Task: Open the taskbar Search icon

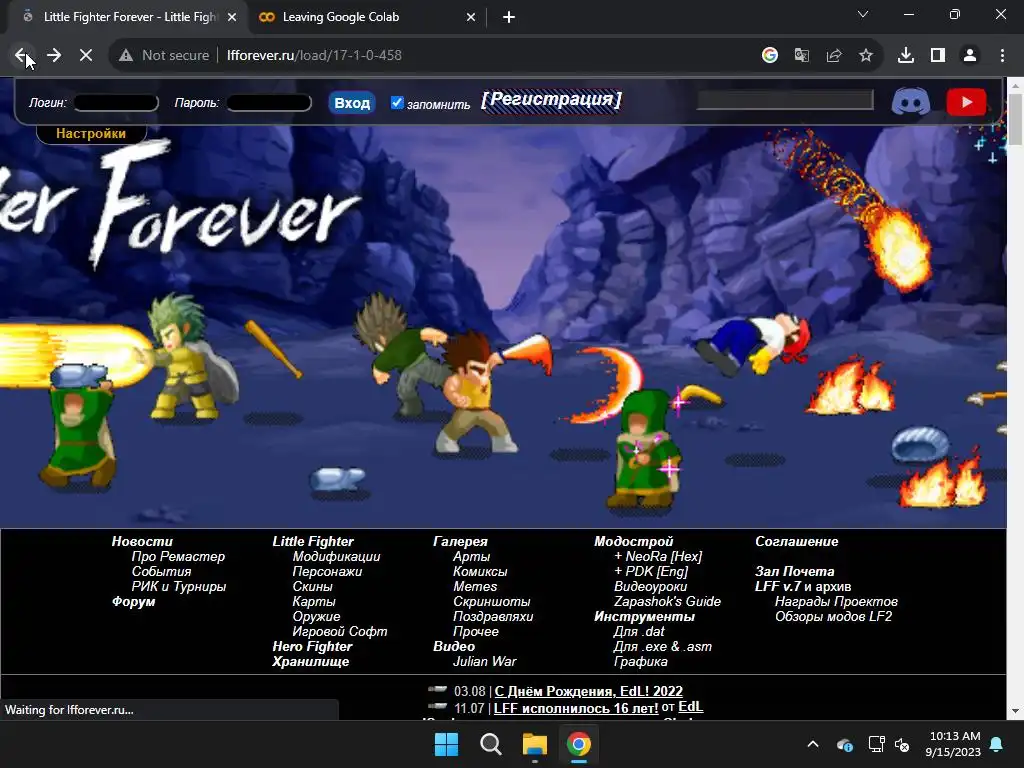Action: (490, 744)
